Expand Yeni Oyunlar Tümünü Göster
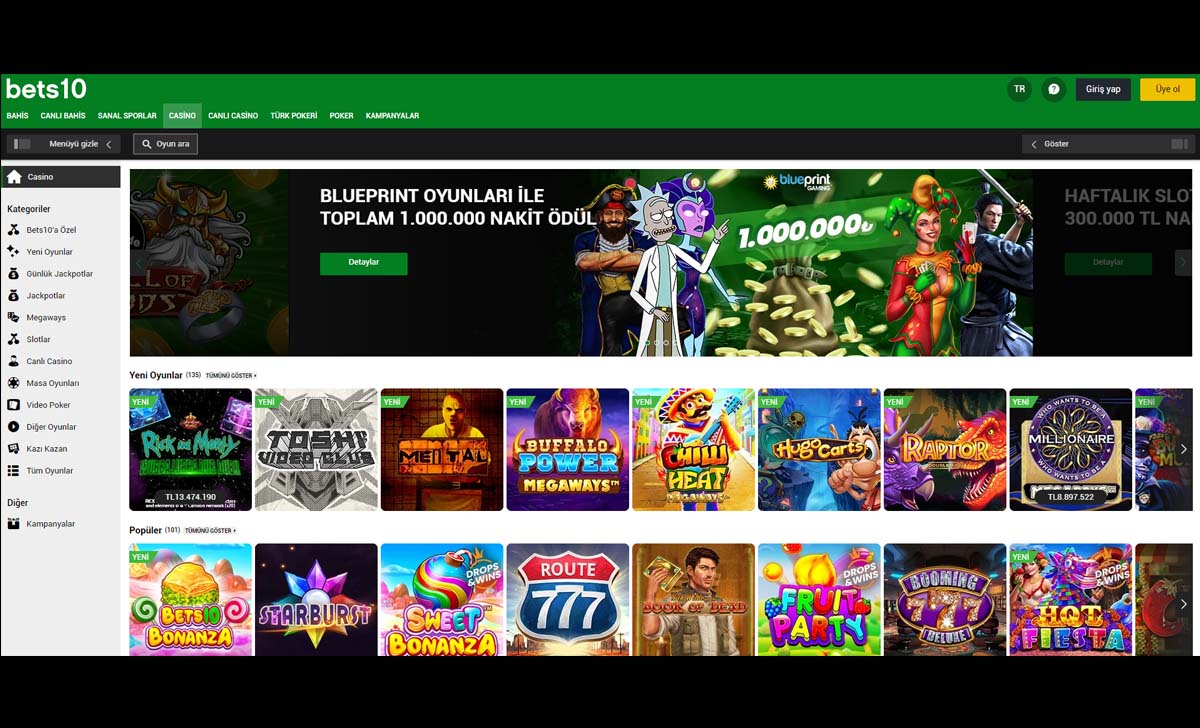Image resolution: width=1200 pixels, height=728 pixels. 231,376
